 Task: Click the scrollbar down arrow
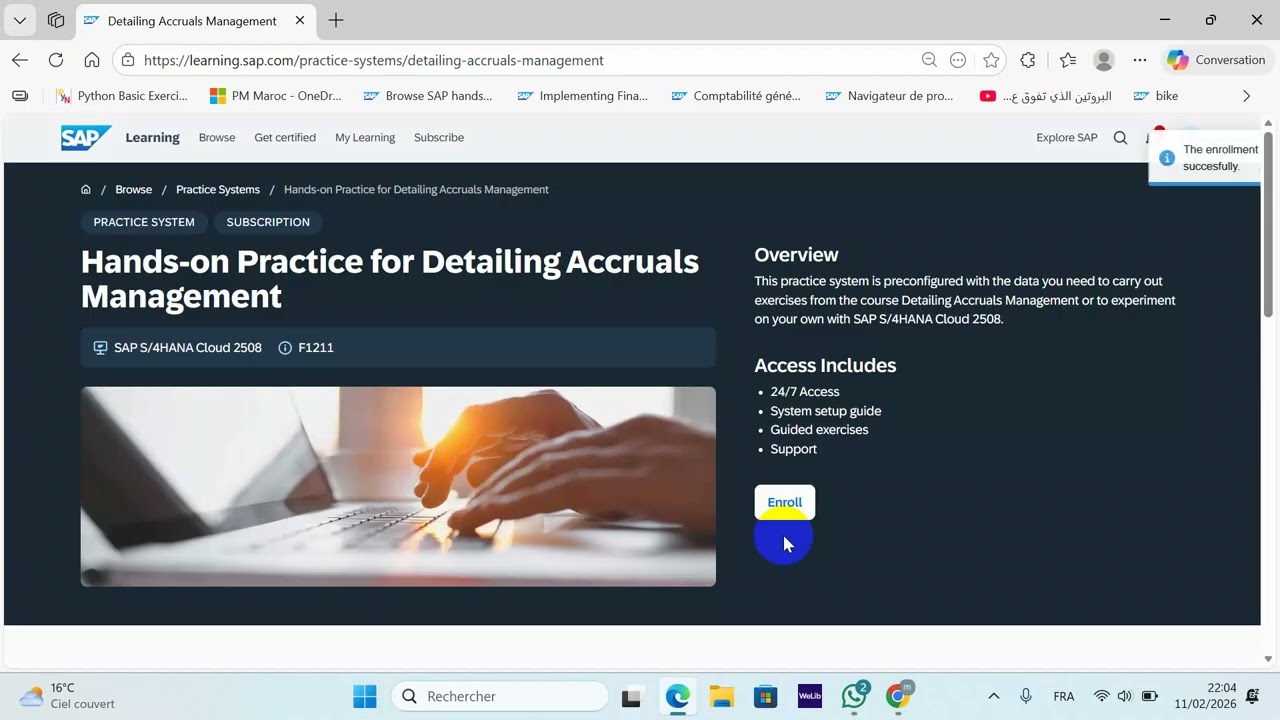1268,659
